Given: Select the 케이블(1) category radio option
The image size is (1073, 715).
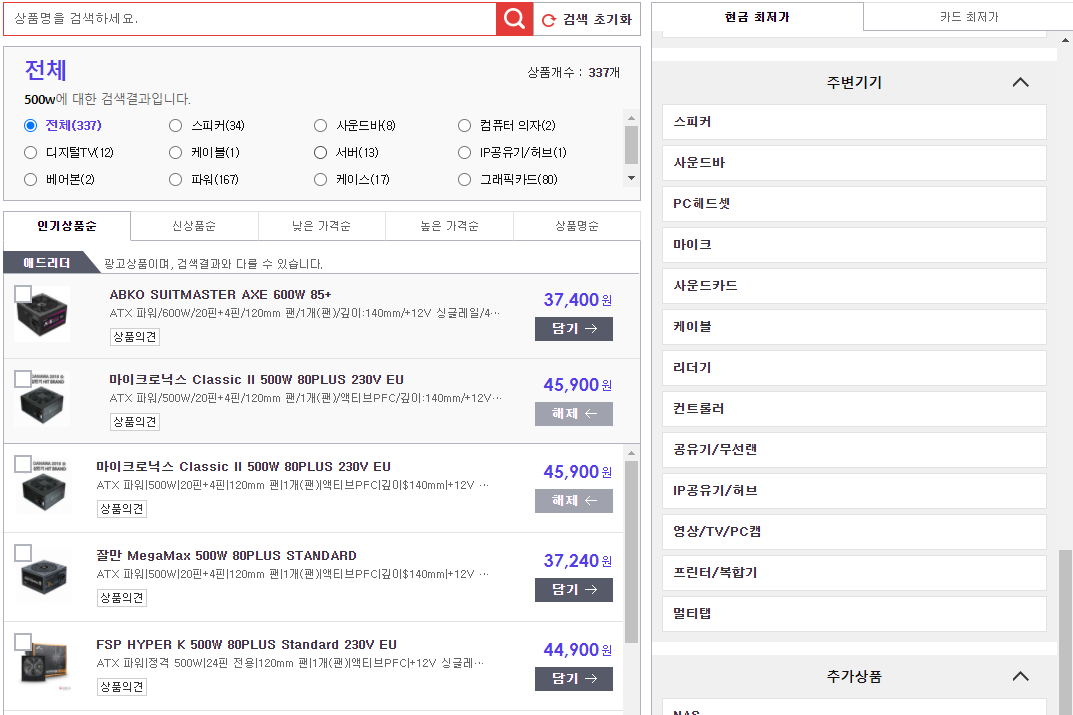Looking at the screenshot, I should click(x=175, y=153).
